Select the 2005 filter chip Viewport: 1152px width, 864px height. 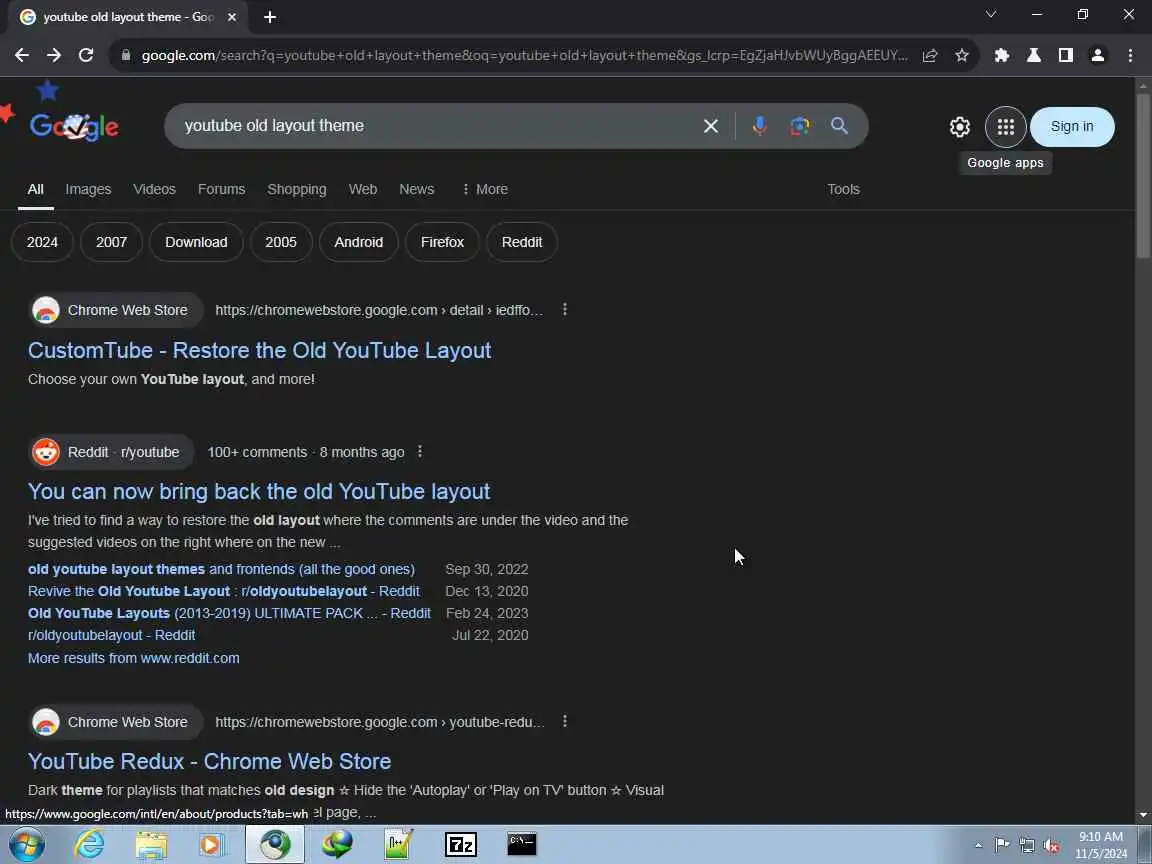point(281,242)
